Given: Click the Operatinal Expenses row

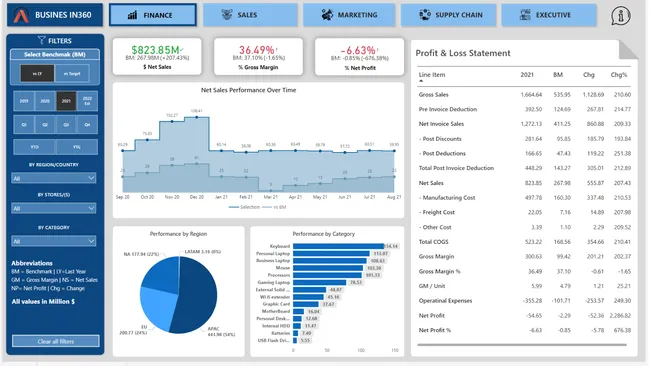Looking at the screenshot, I should click(x=524, y=301).
